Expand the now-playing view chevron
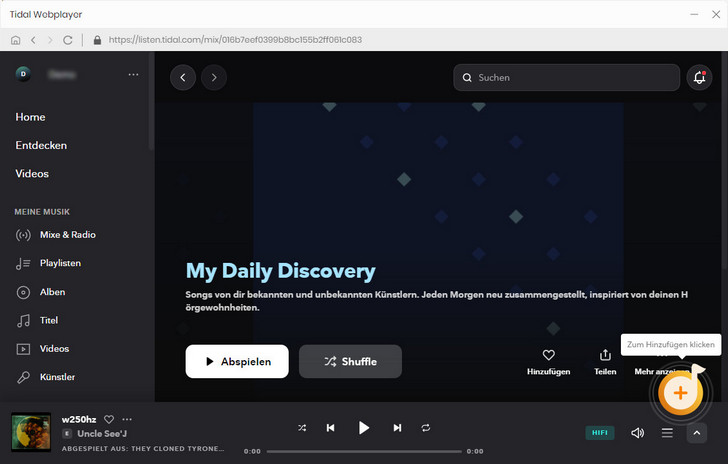The image size is (728, 464). 696,433
